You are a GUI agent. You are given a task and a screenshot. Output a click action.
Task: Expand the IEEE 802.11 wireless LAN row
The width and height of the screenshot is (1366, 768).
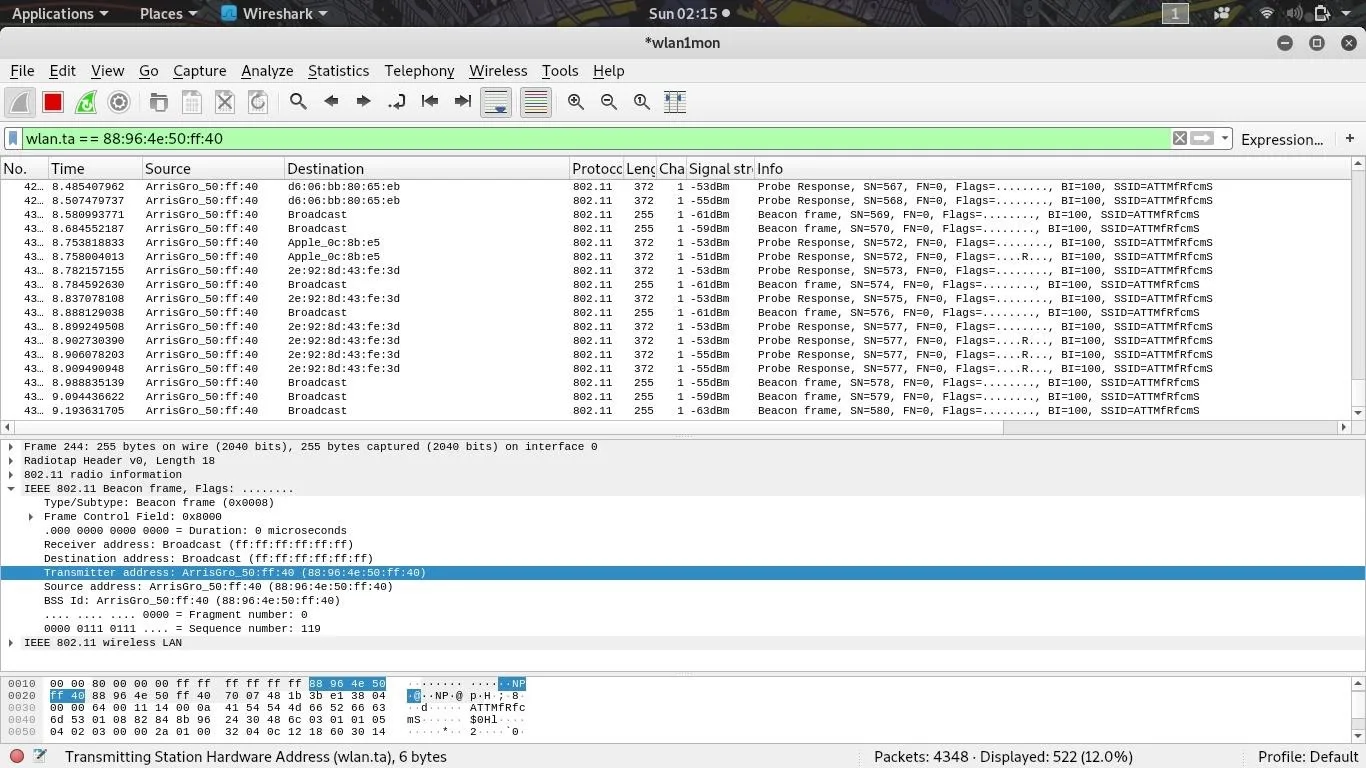11,643
